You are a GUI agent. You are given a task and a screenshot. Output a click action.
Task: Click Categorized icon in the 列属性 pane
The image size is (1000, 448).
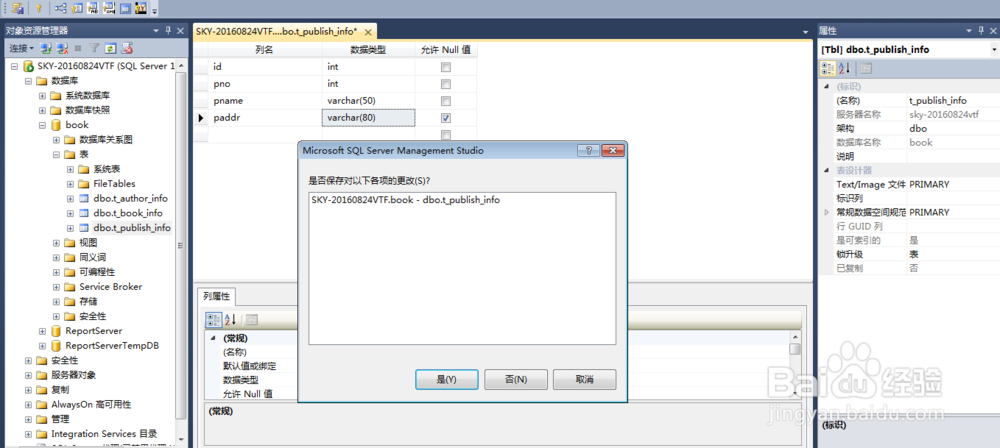tap(213, 319)
